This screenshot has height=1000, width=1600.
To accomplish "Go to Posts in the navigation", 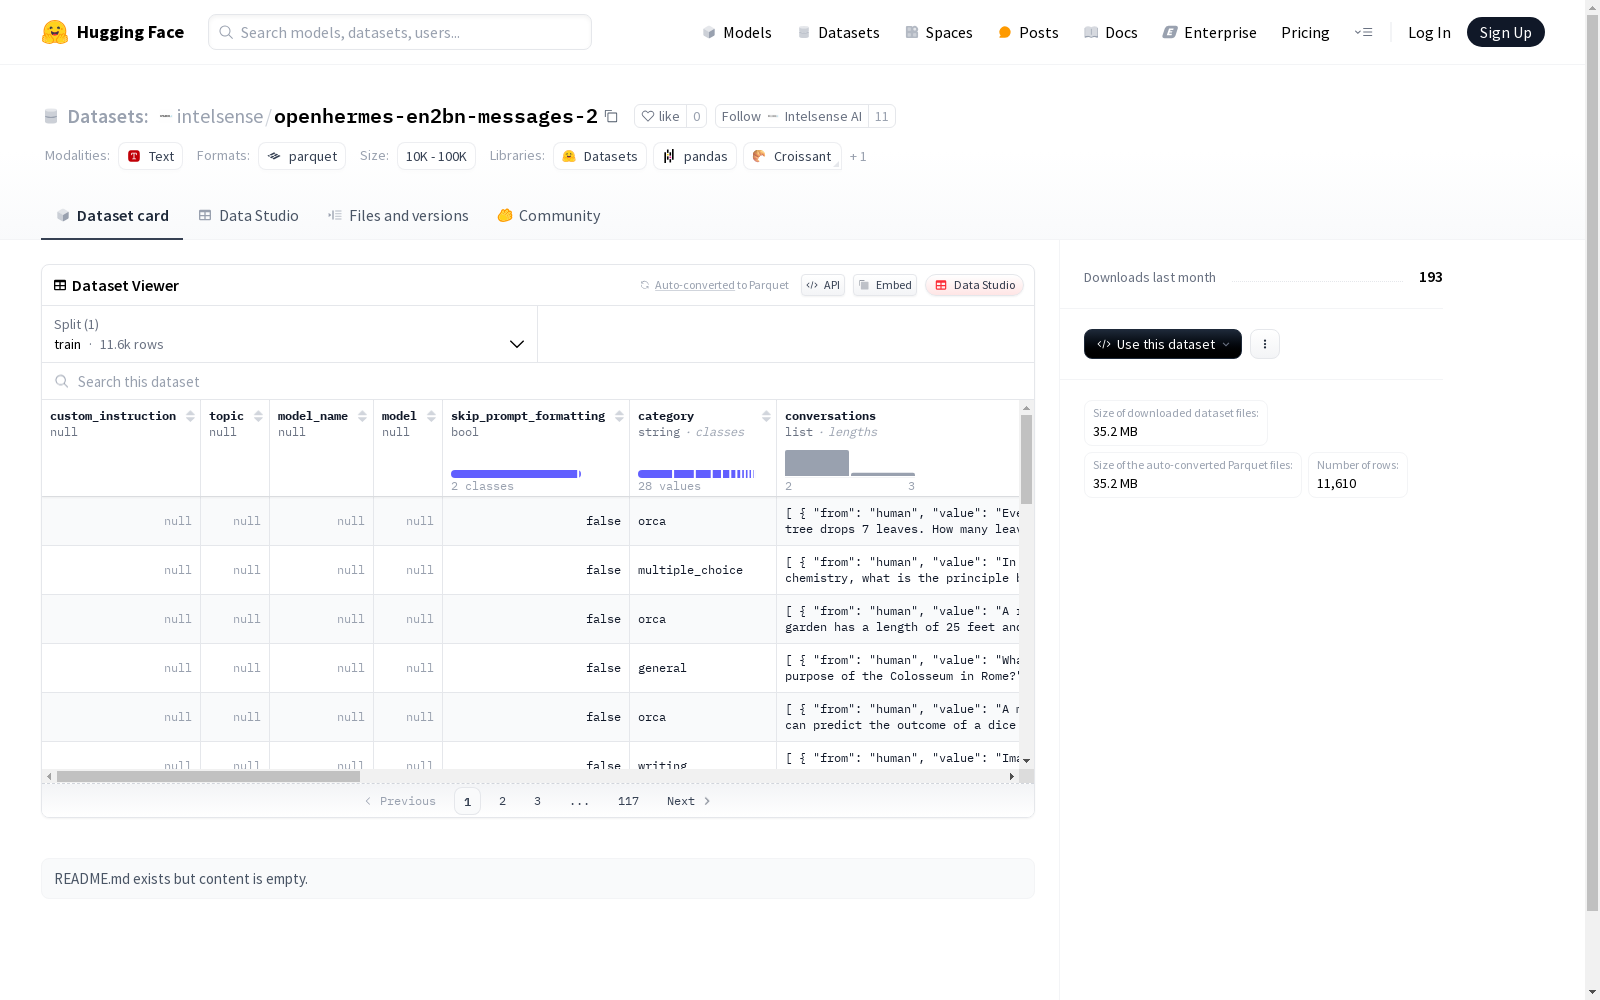I will click(1028, 32).
